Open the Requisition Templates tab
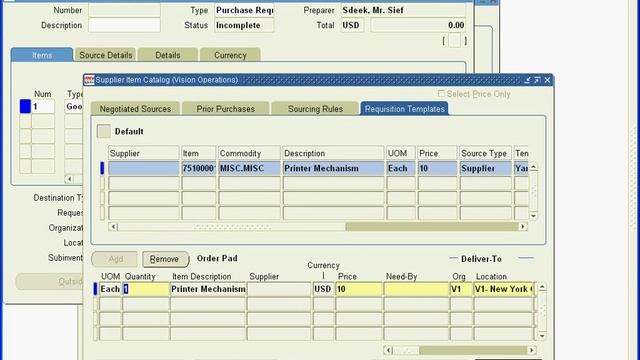 coord(404,109)
